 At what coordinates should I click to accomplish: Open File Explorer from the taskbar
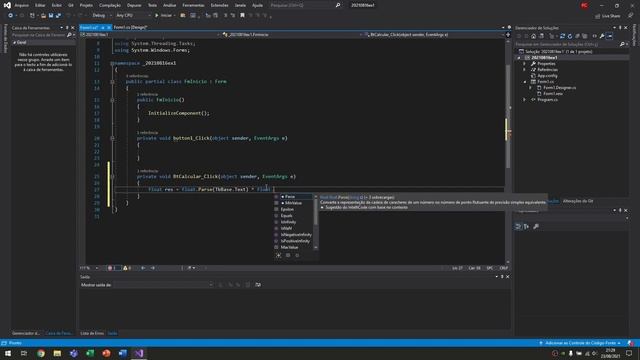(57, 353)
